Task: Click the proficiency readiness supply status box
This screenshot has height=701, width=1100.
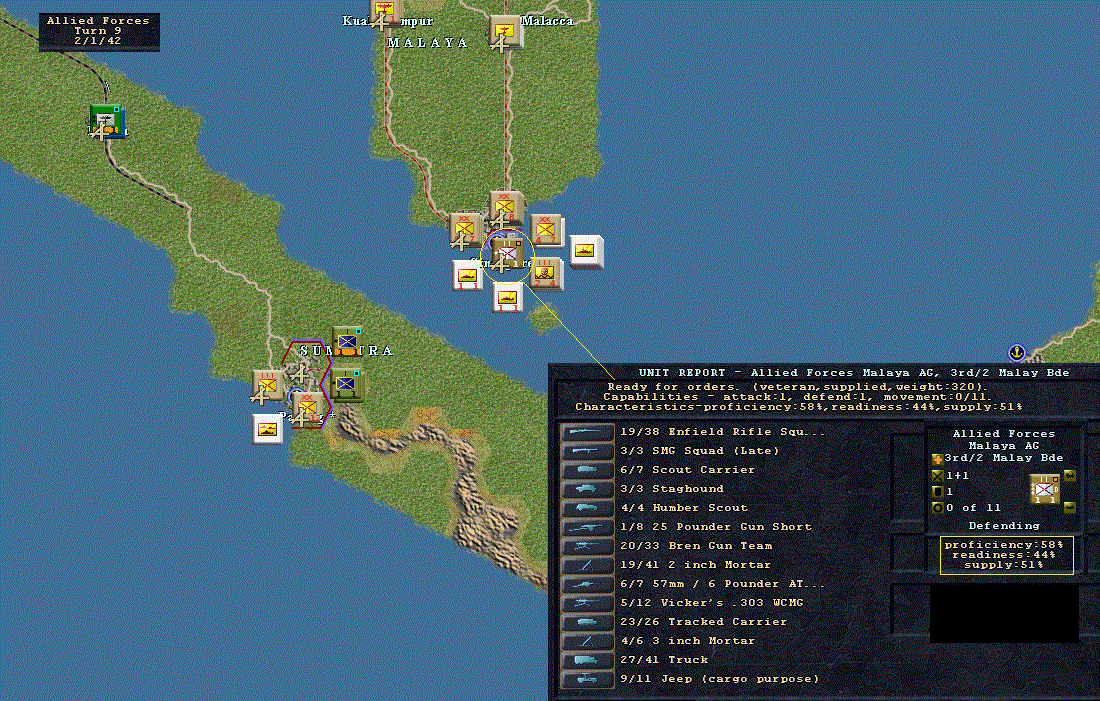Action: point(1006,555)
